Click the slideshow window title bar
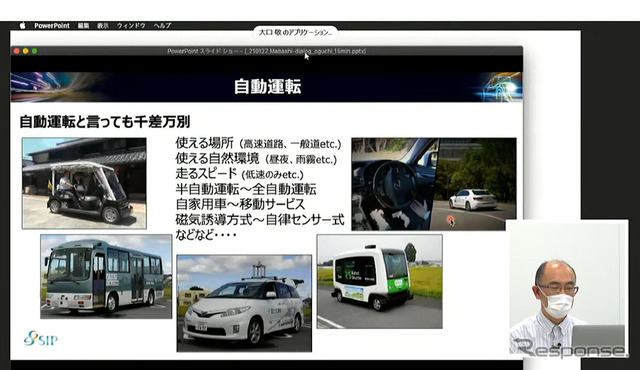640x370 pixels. pos(267,51)
